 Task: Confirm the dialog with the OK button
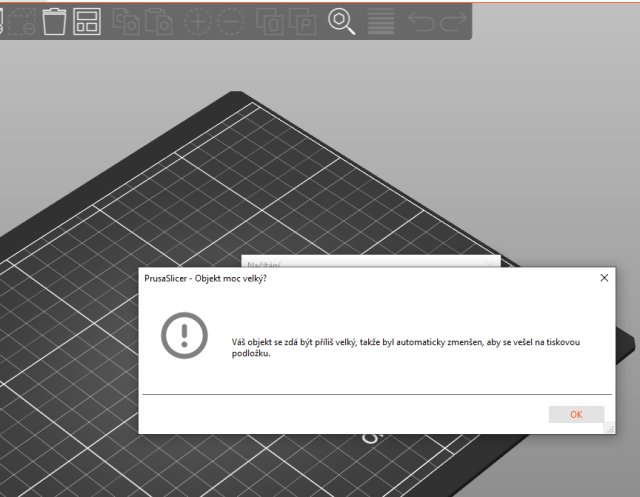[576, 415]
